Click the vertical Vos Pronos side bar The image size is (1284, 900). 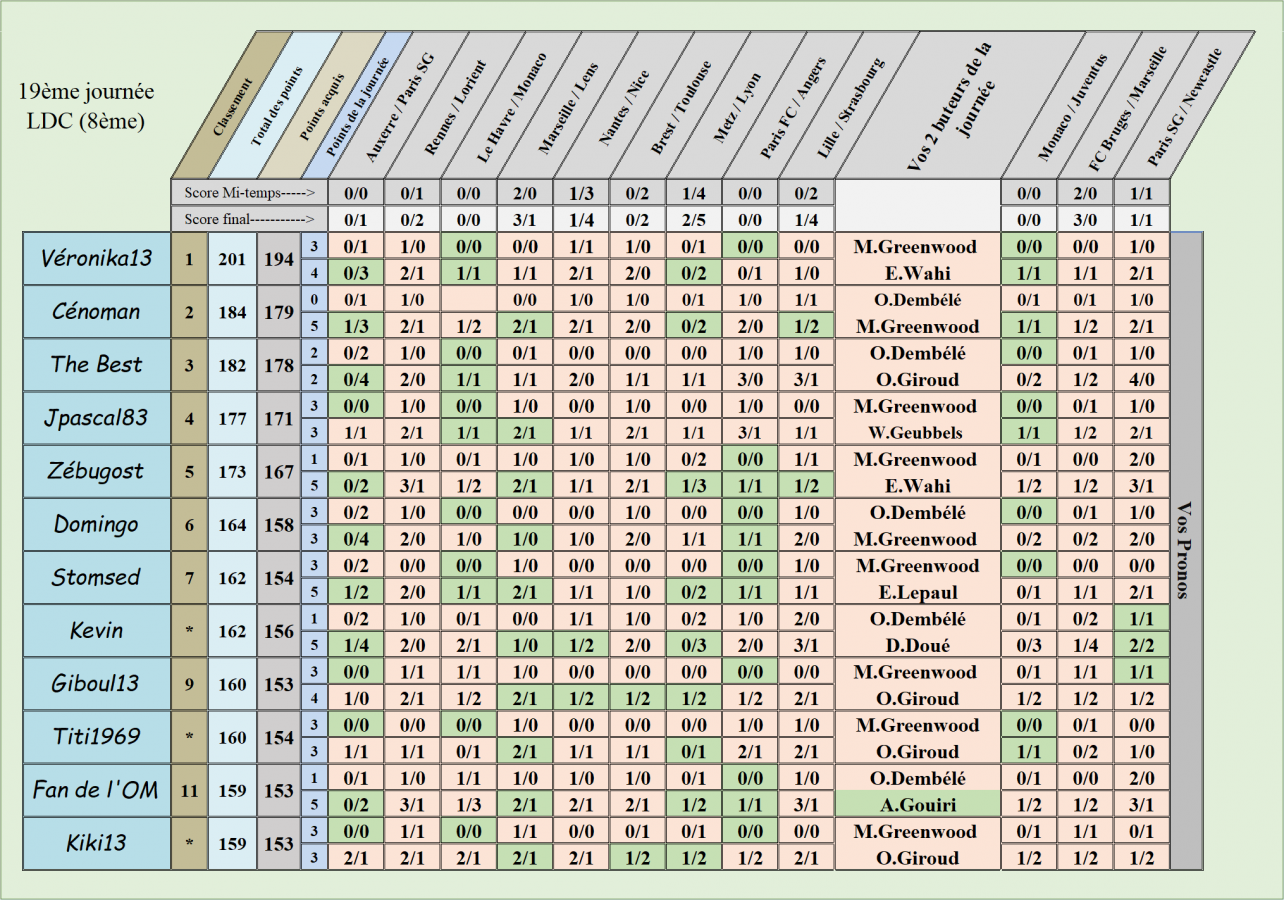point(1185,550)
